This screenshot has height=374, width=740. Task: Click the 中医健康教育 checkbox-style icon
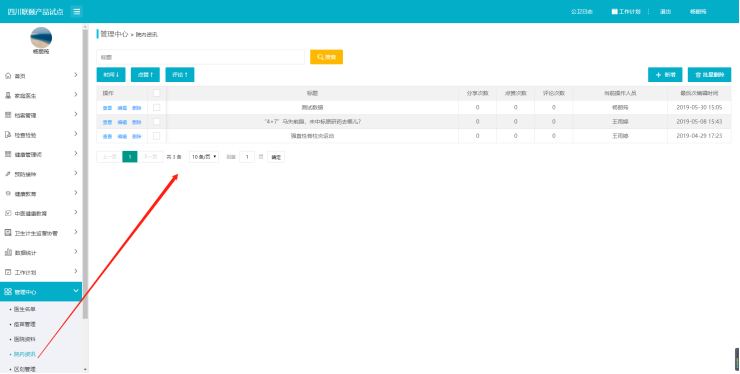coord(8,213)
